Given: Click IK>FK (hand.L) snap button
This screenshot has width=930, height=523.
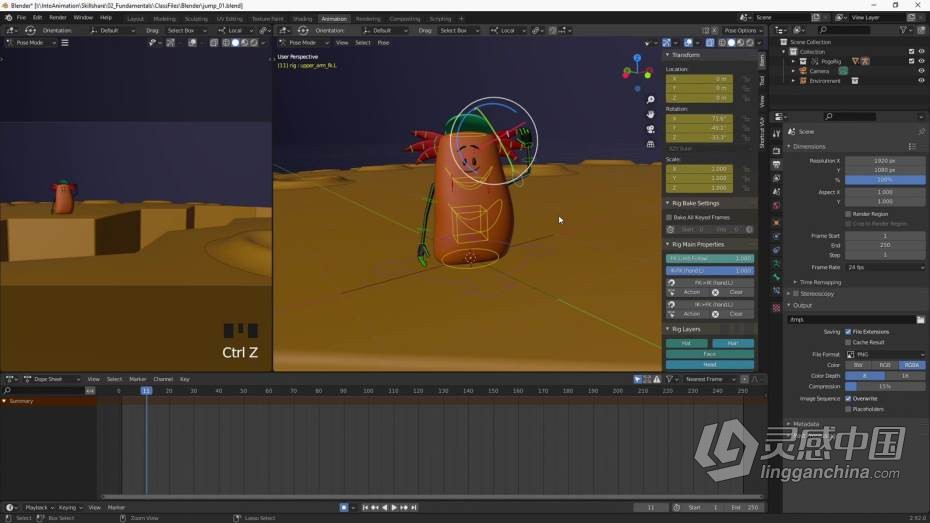Looking at the screenshot, I should (714, 304).
